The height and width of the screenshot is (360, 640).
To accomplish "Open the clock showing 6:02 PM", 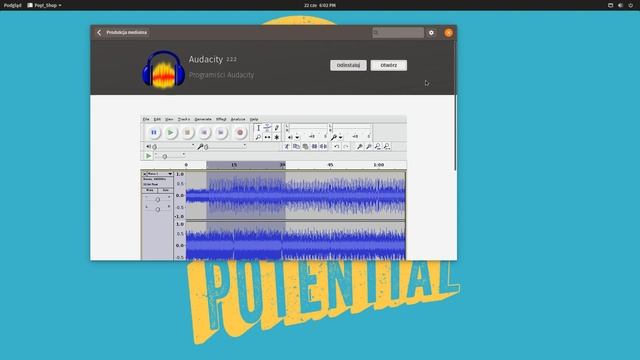I will pyautogui.click(x=320, y=5).
